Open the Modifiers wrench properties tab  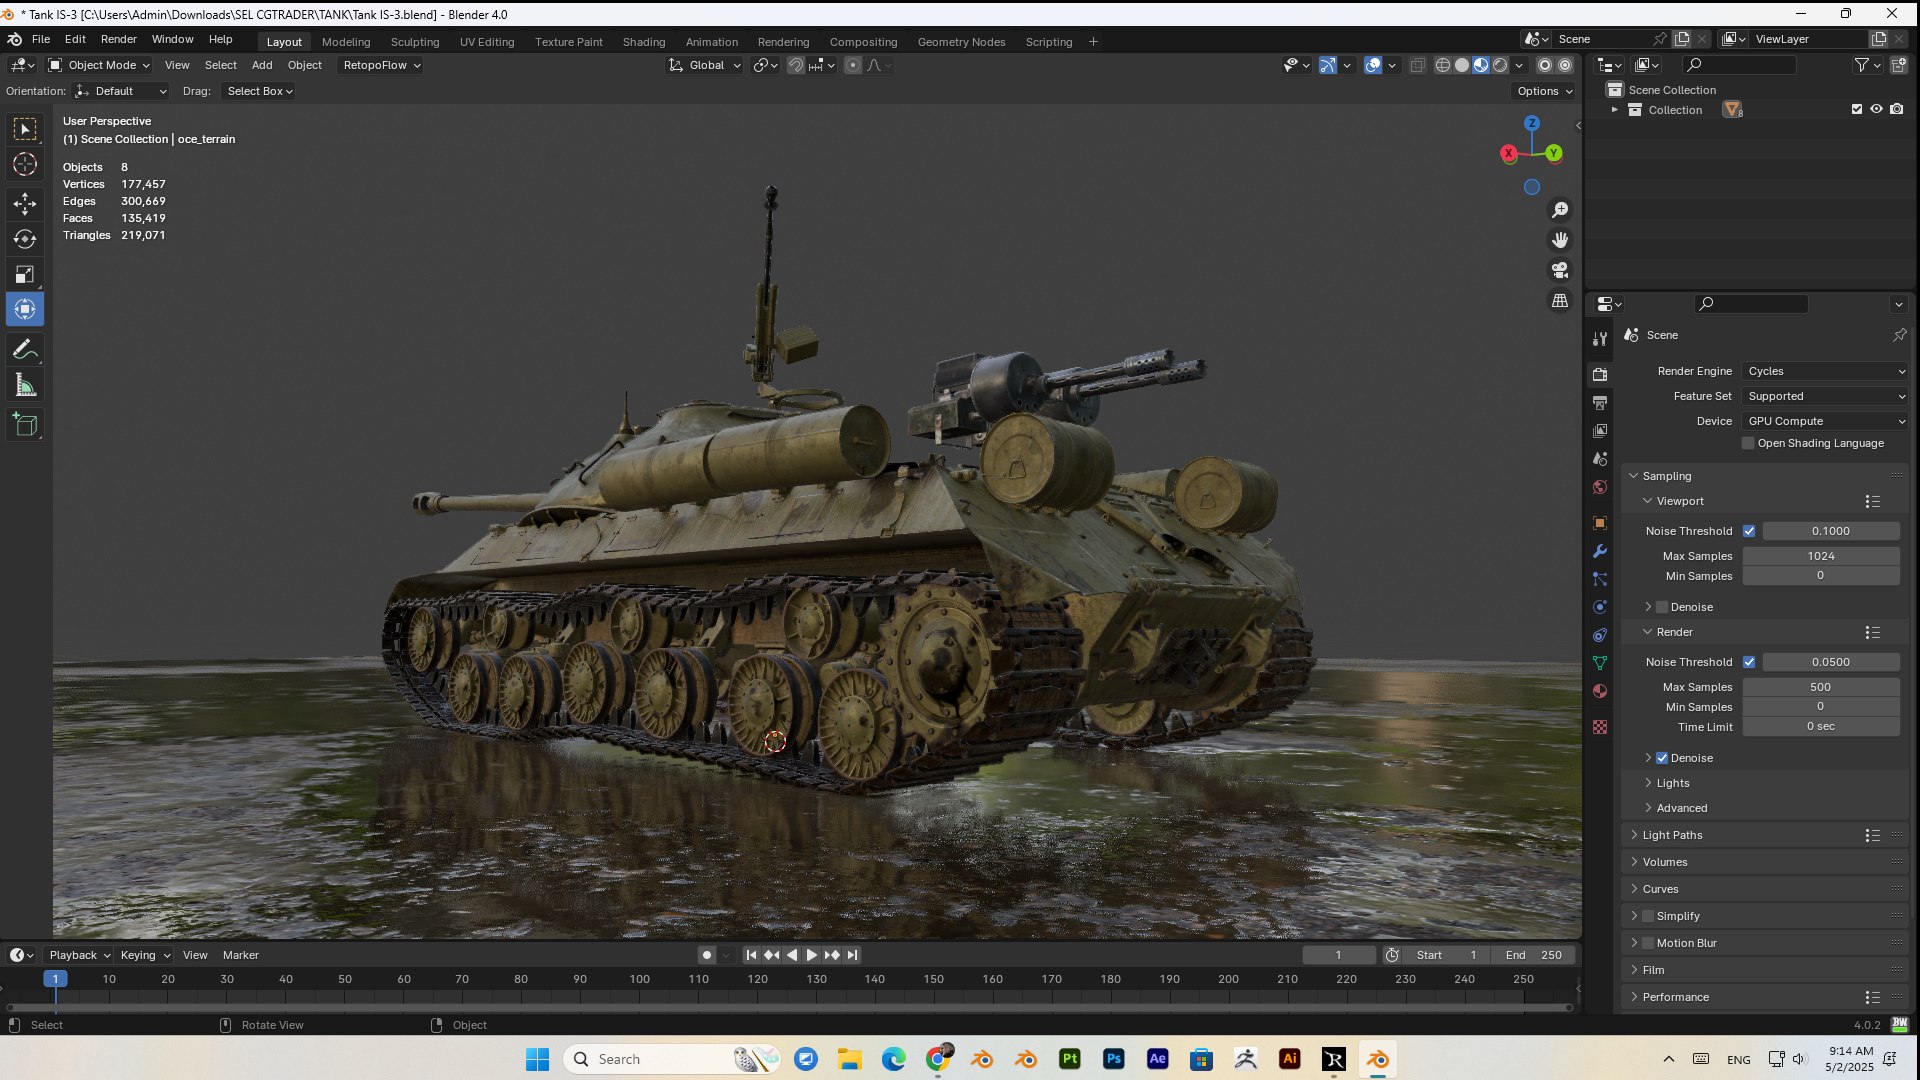pos(1600,551)
